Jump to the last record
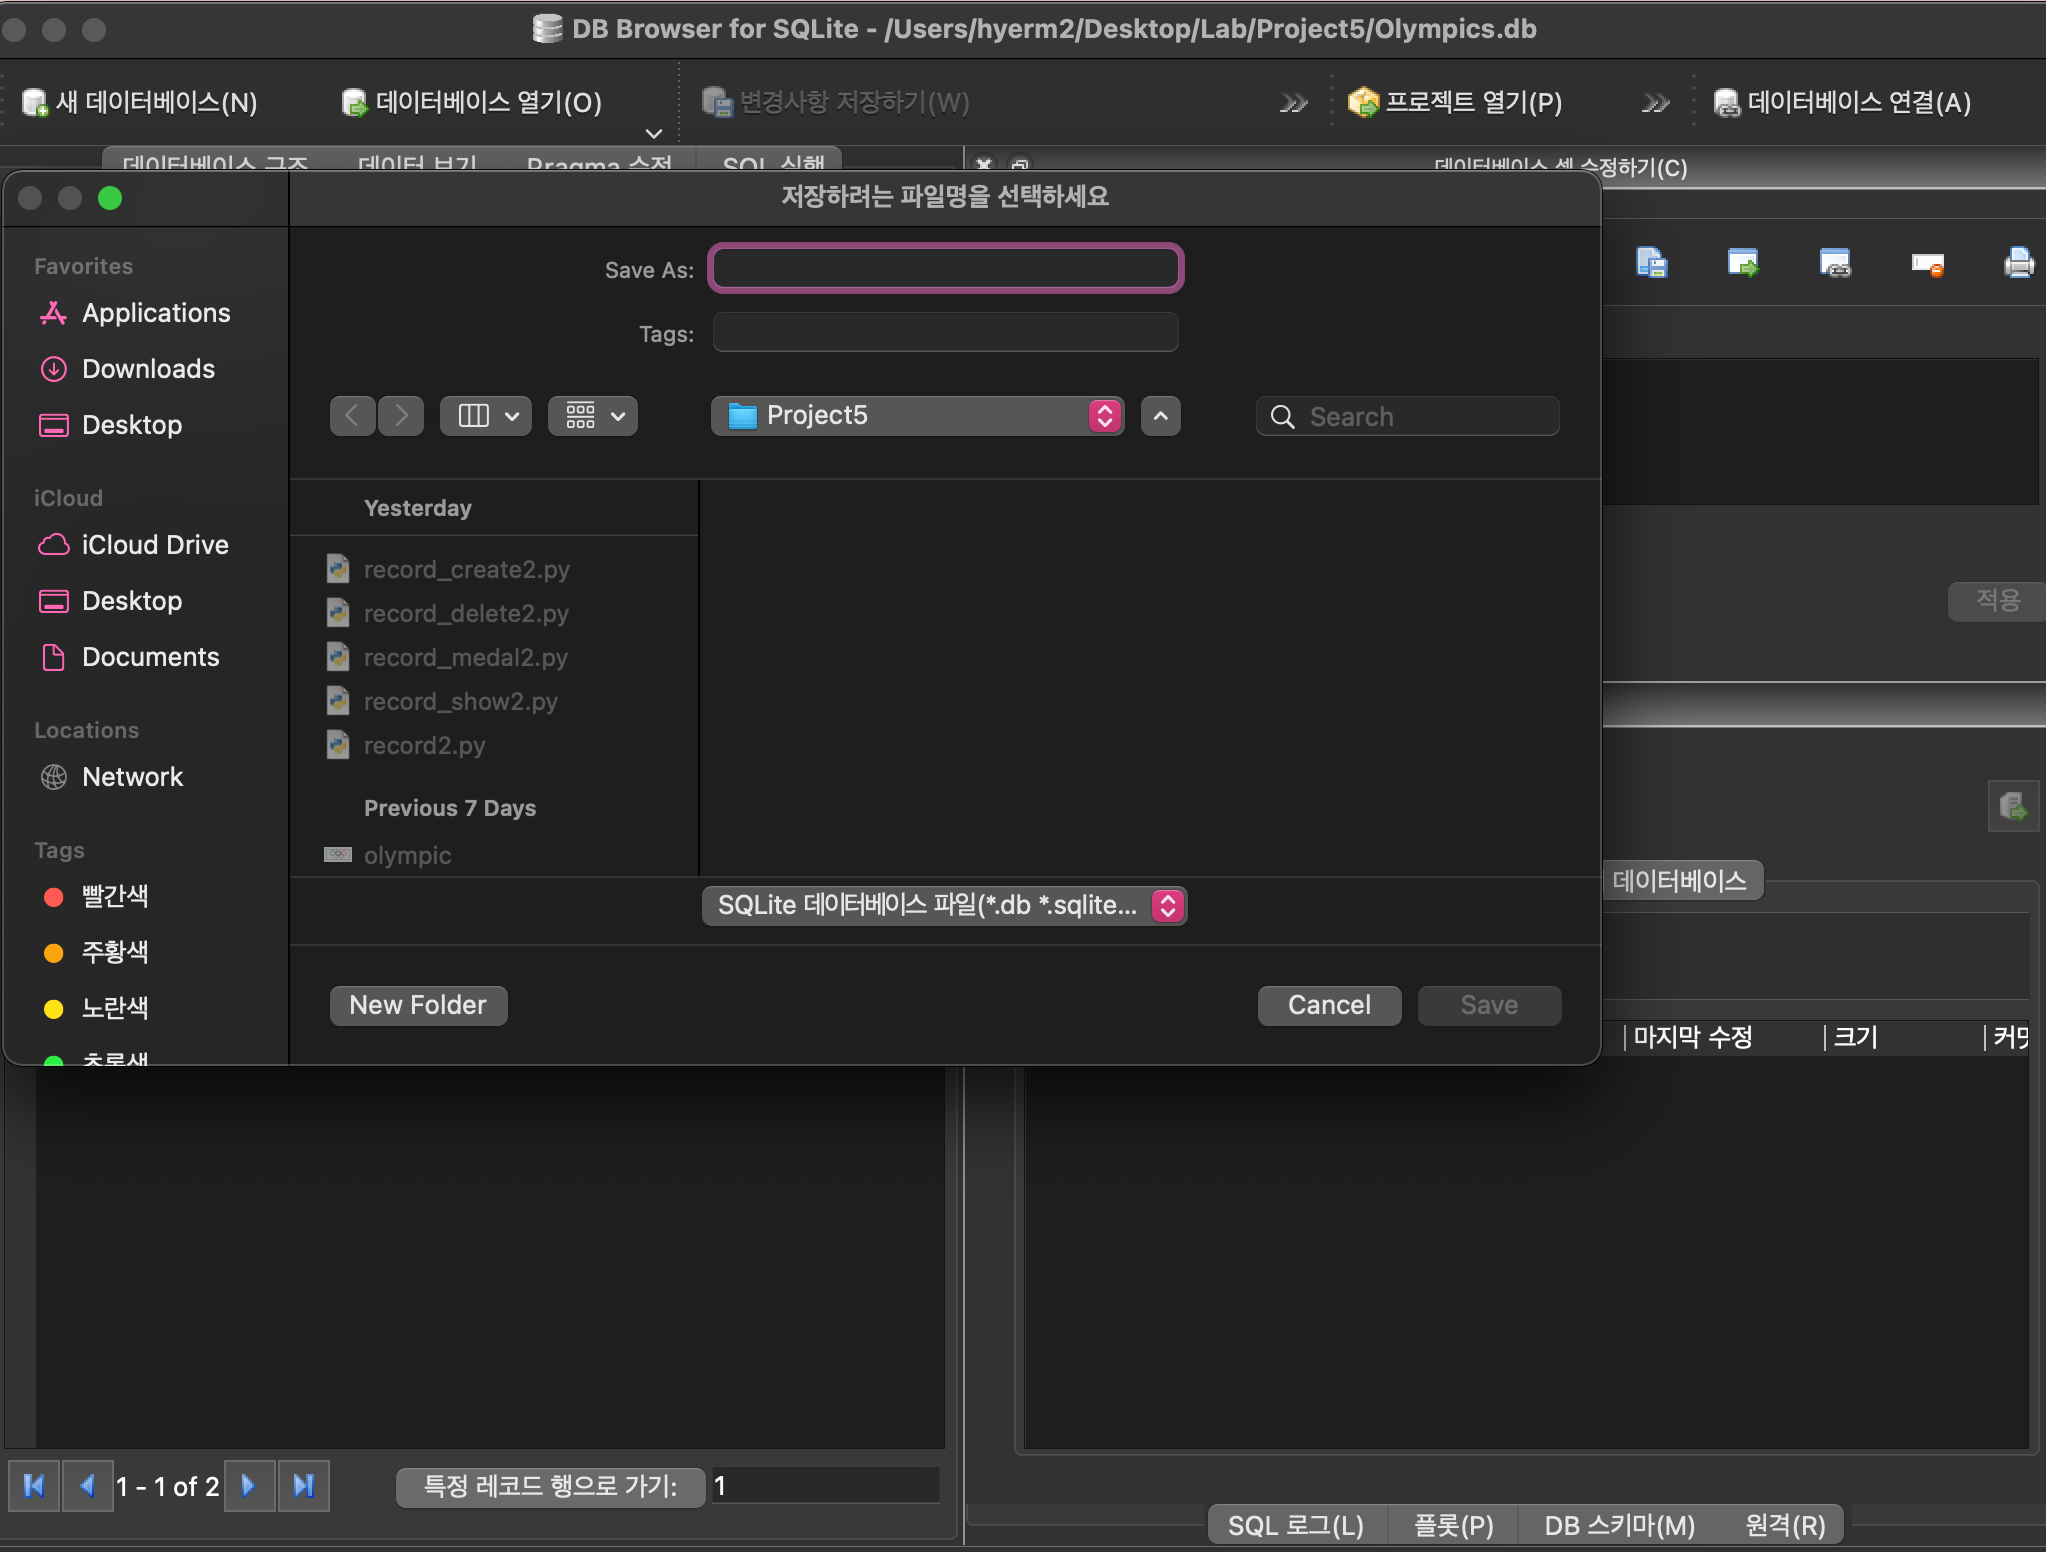Image resolution: width=2046 pixels, height=1552 pixels. point(304,1486)
